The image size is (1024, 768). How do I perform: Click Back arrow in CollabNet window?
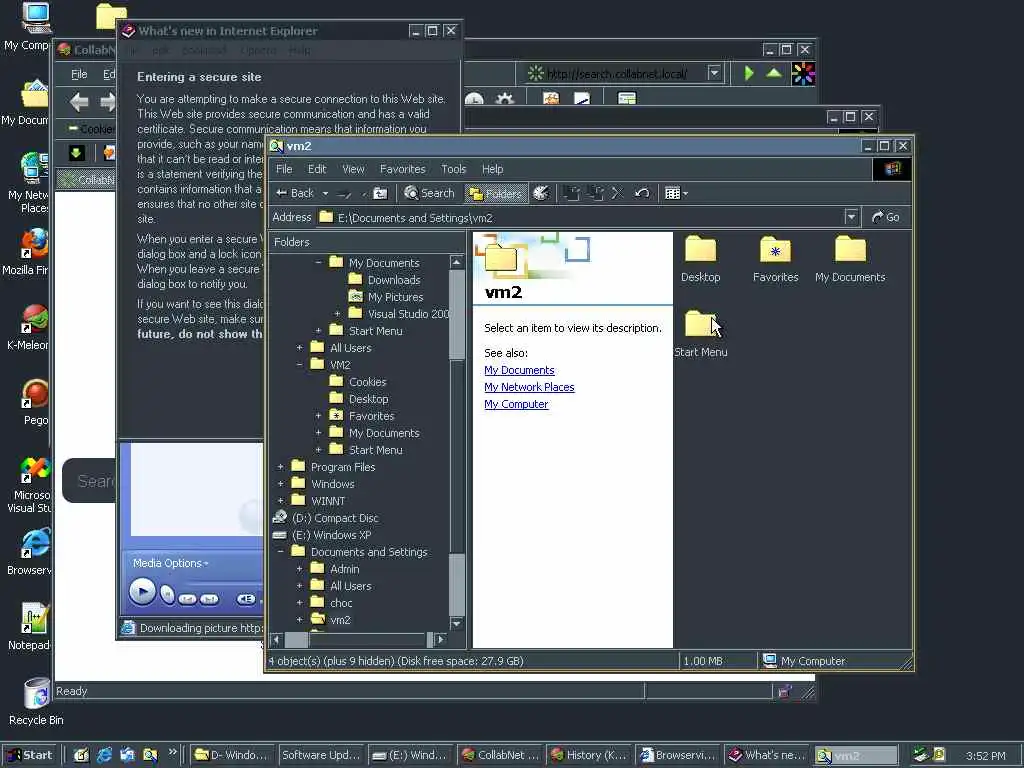coord(79,102)
